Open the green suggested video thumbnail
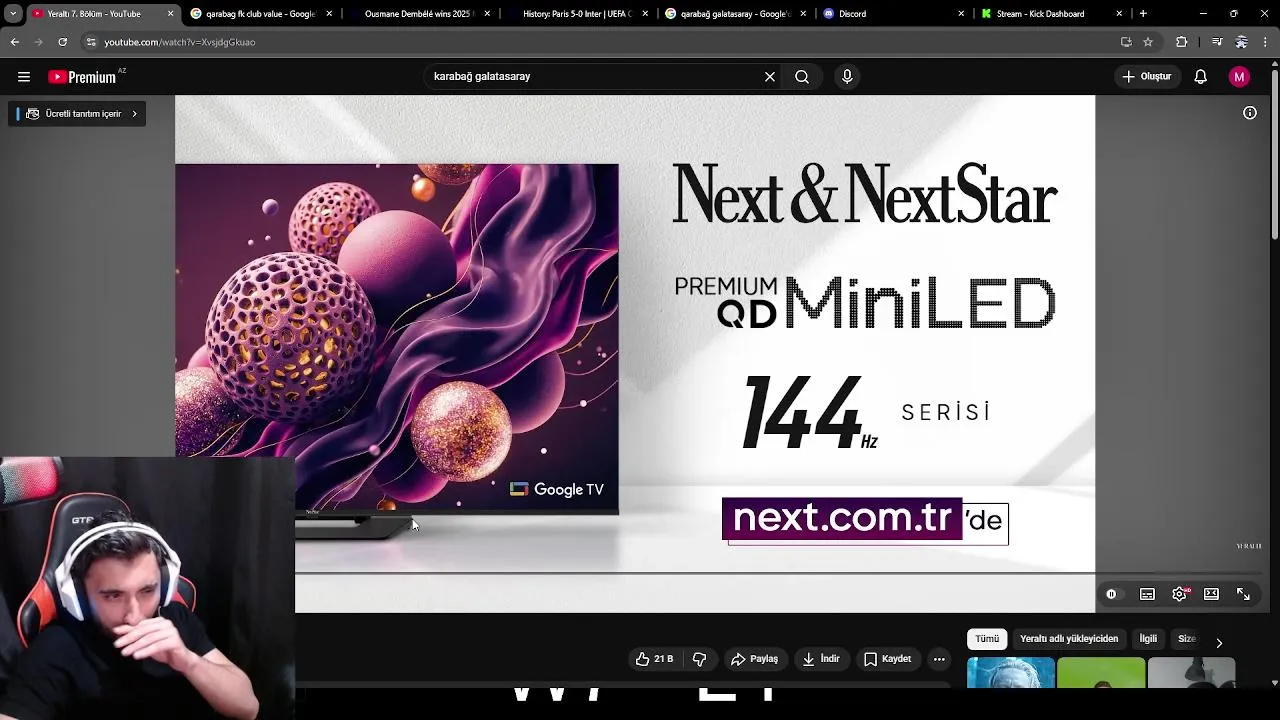 point(1101,672)
